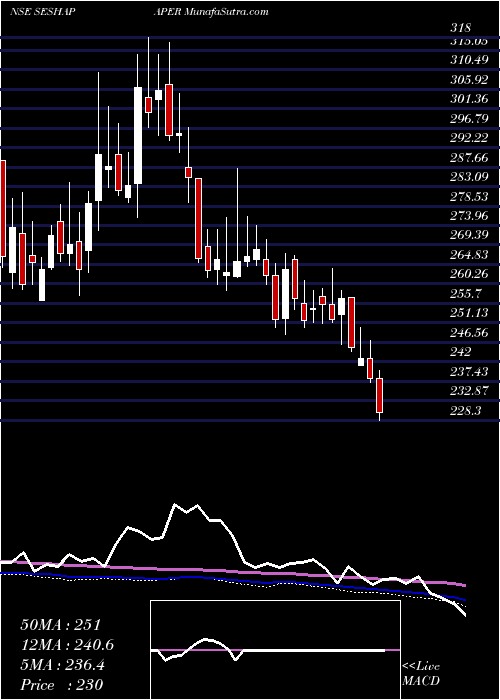Select the 255.7 price axis label

(x=466, y=293)
